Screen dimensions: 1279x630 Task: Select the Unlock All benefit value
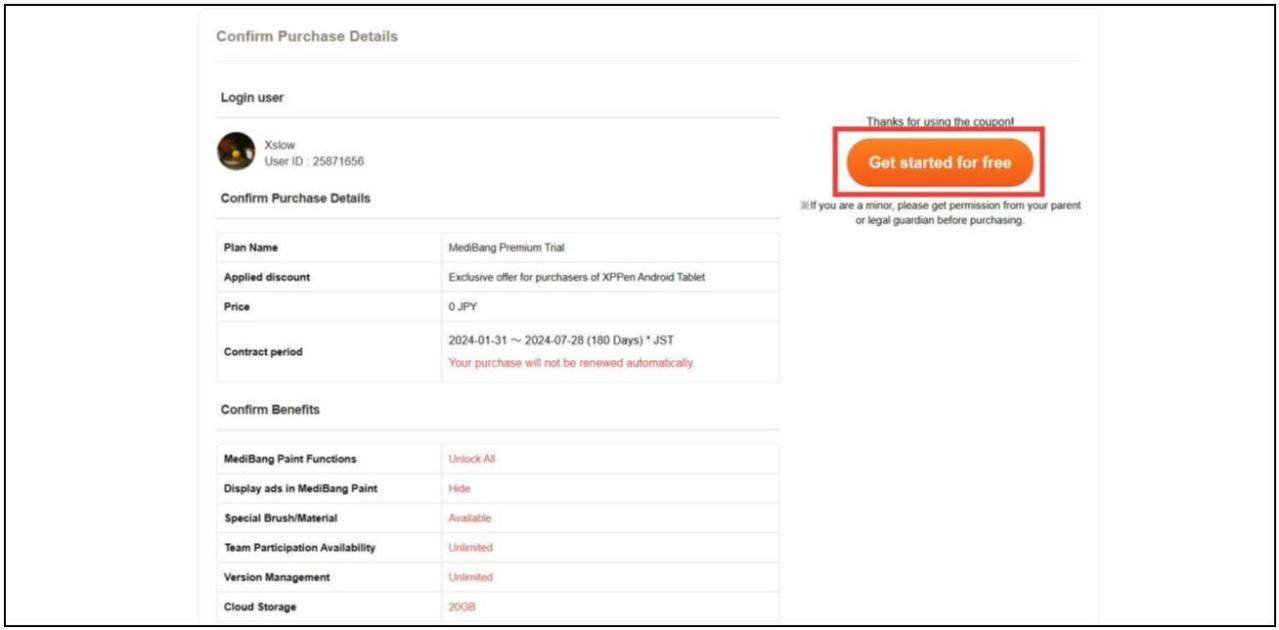point(472,459)
